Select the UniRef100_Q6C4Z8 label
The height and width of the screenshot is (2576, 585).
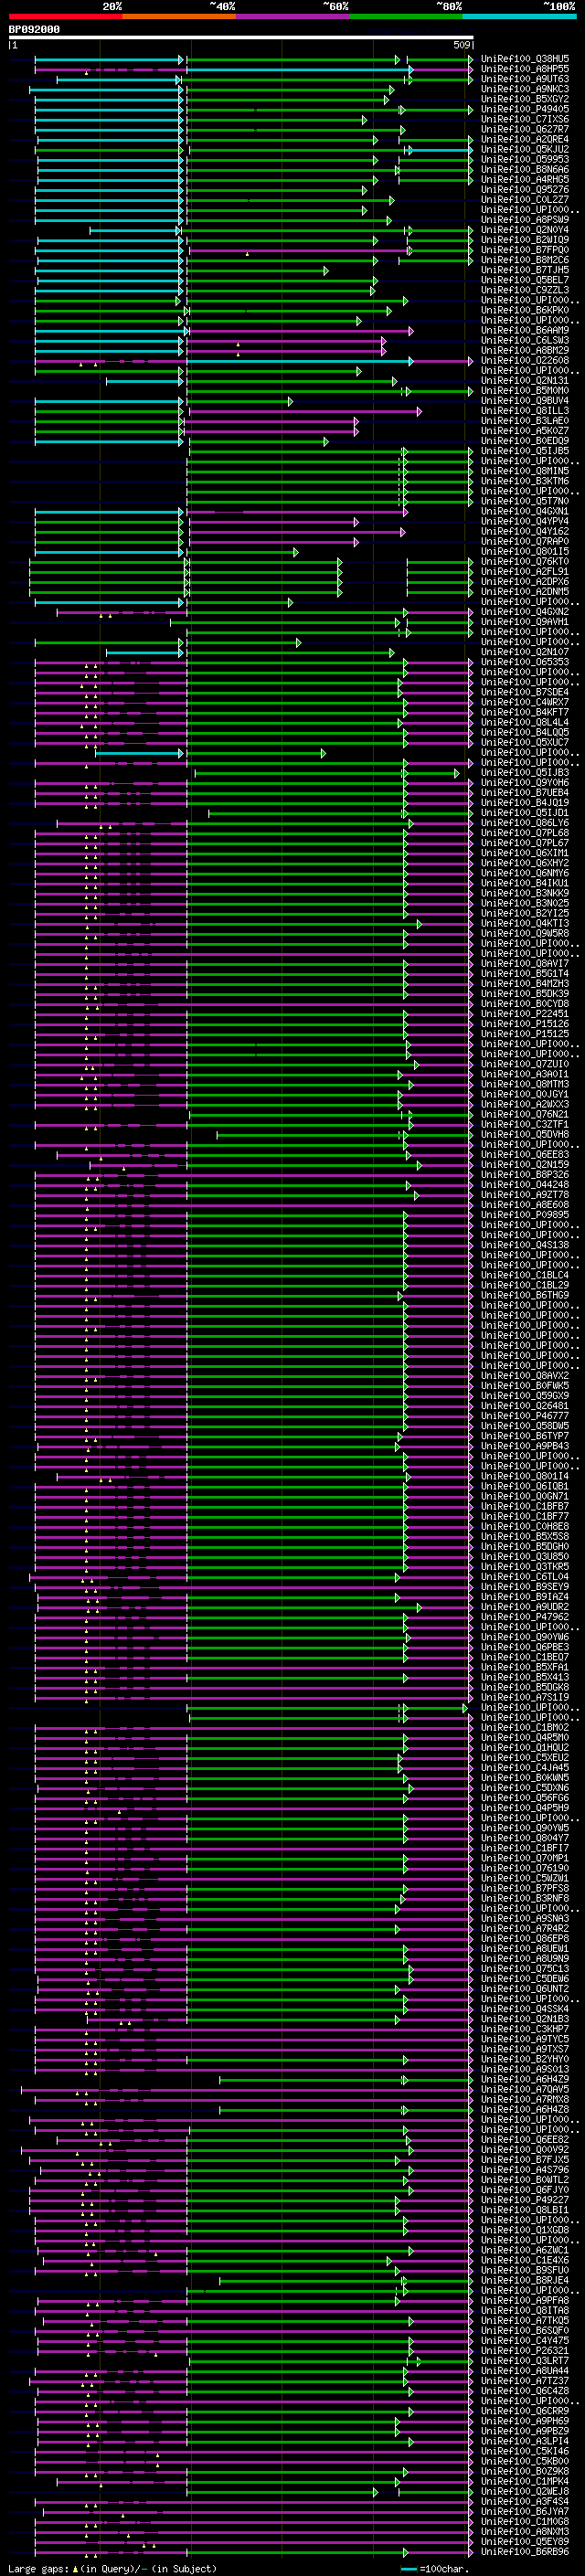(525, 2390)
